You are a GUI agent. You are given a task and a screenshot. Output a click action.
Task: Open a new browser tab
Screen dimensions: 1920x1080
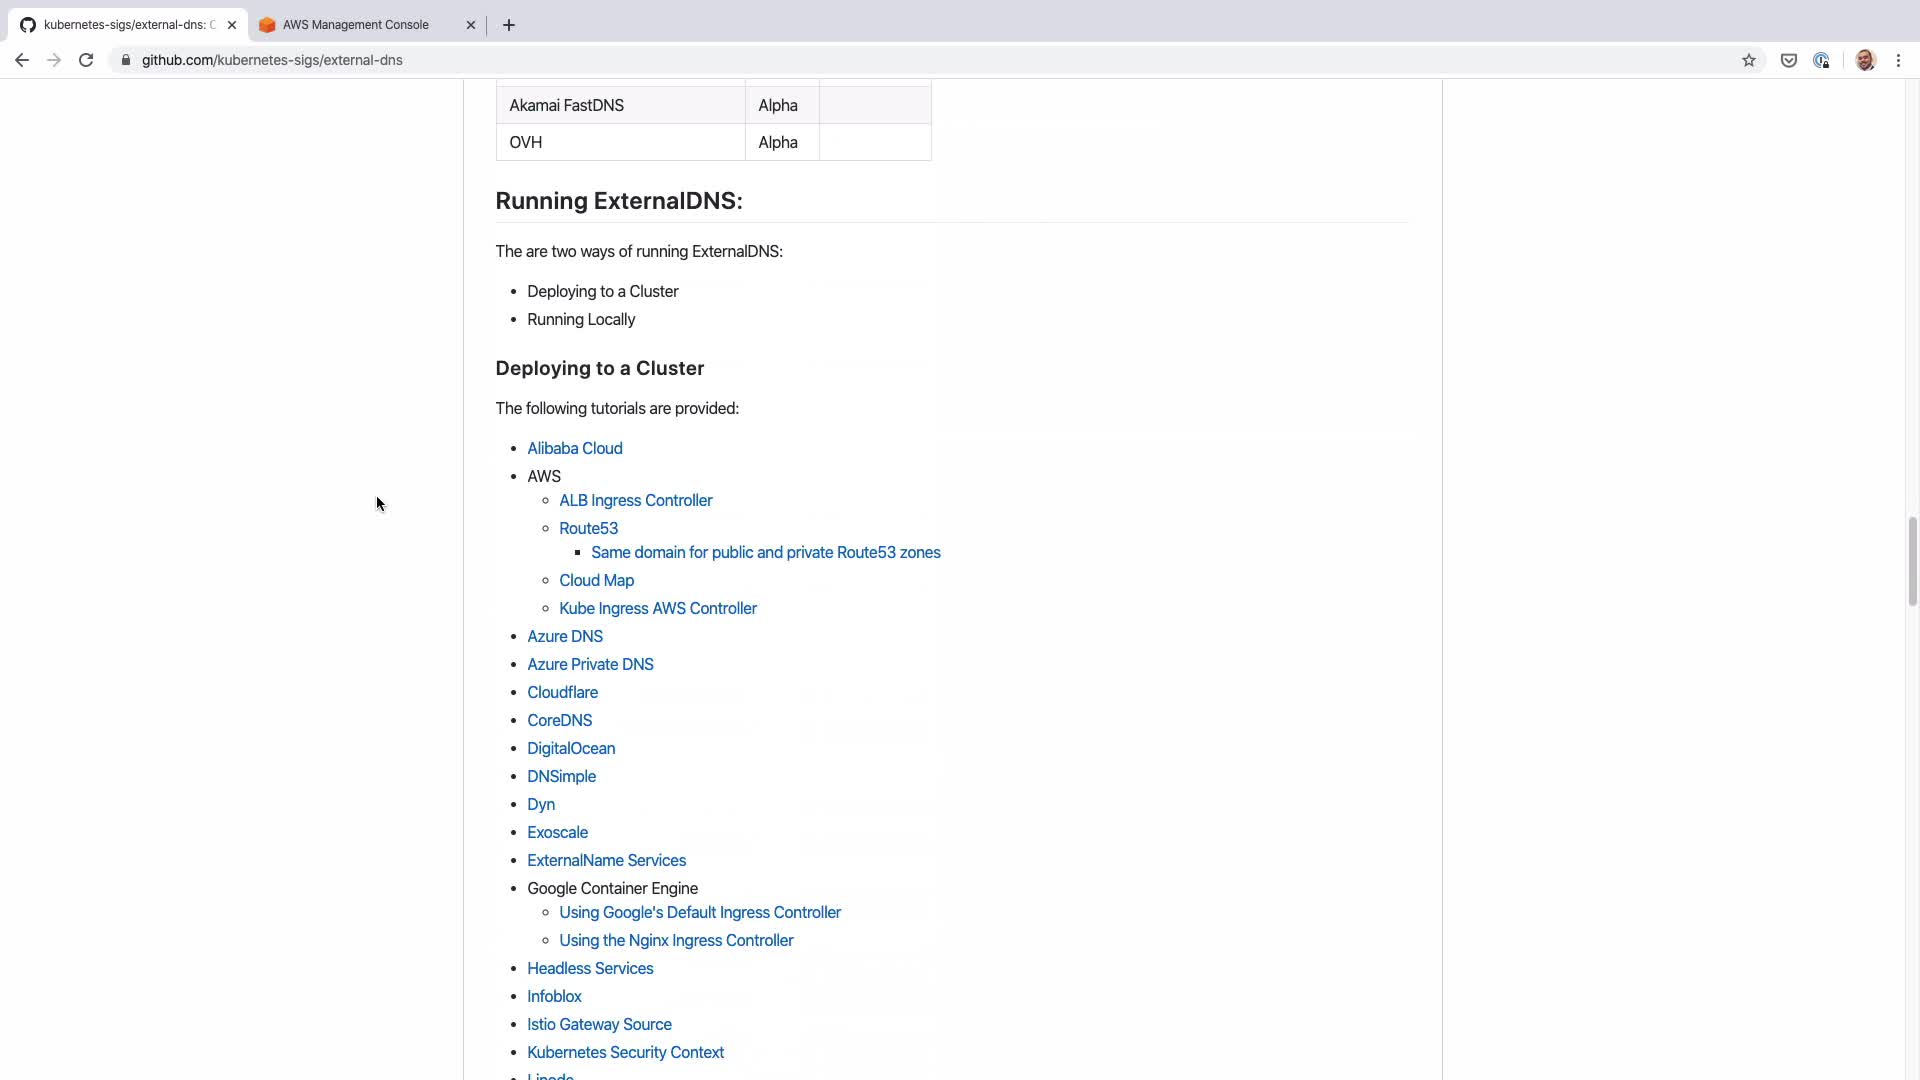tap(509, 25)
